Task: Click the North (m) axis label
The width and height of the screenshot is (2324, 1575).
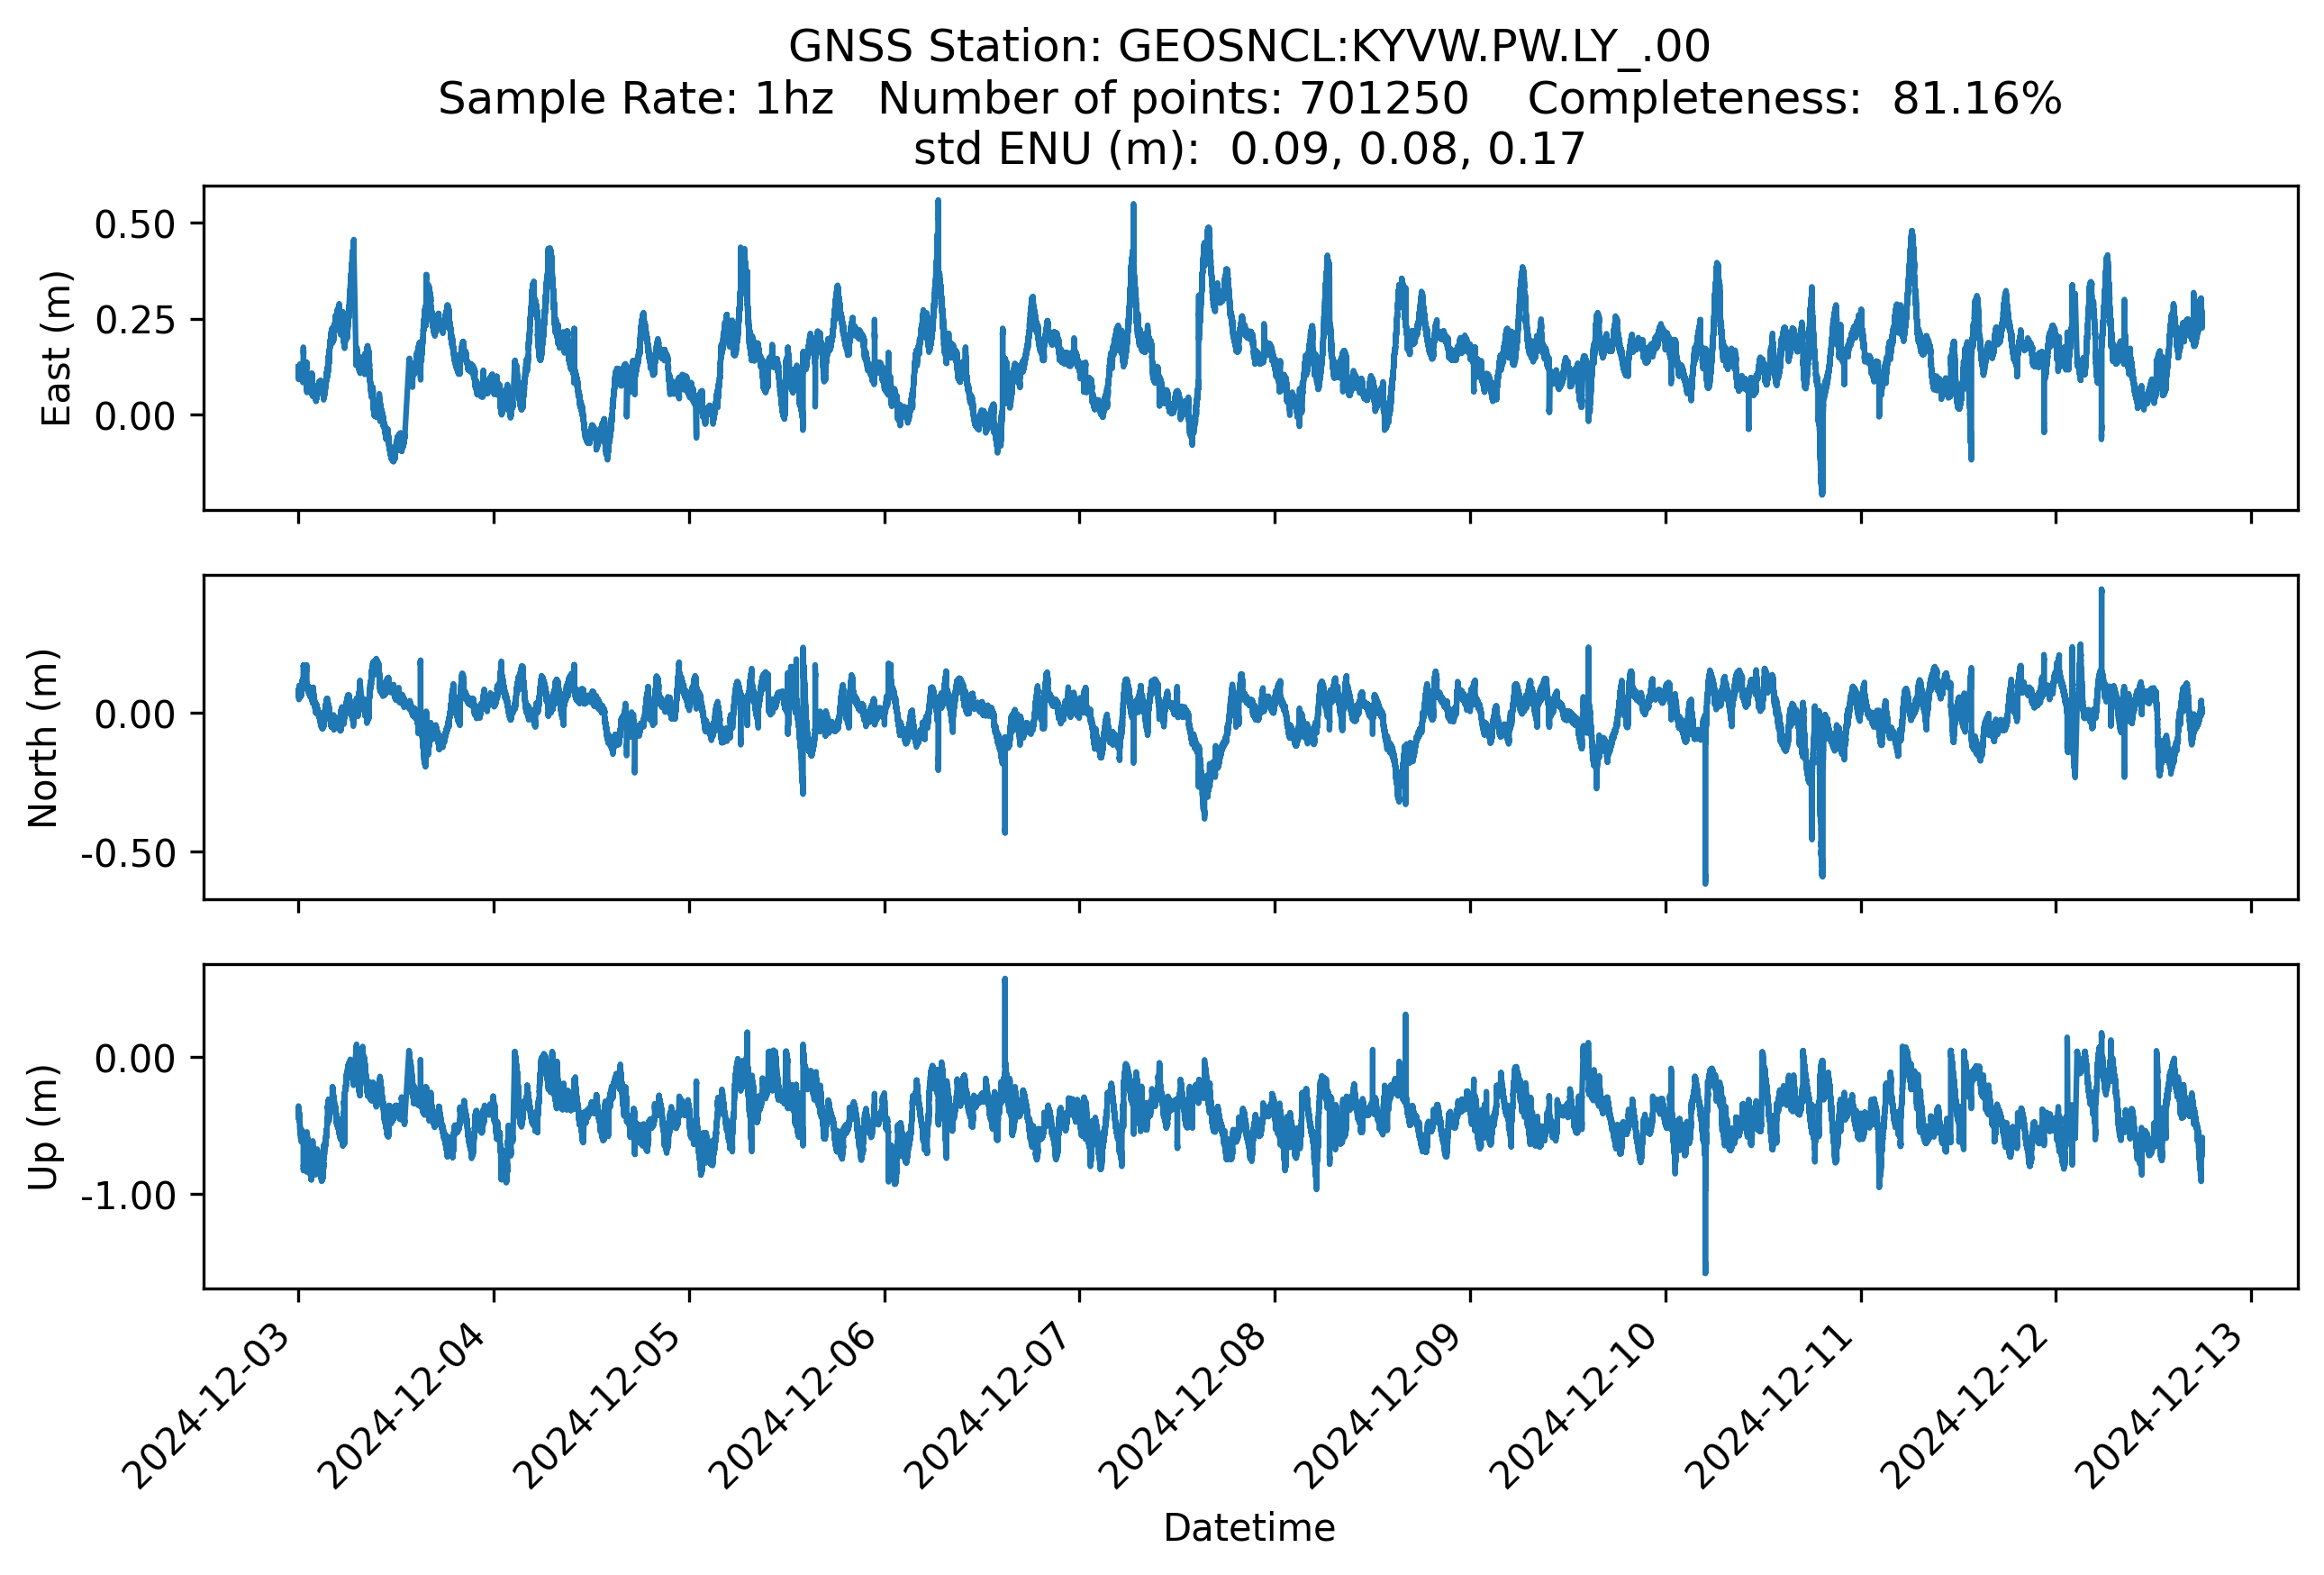Action: click(x=43, y=738)
